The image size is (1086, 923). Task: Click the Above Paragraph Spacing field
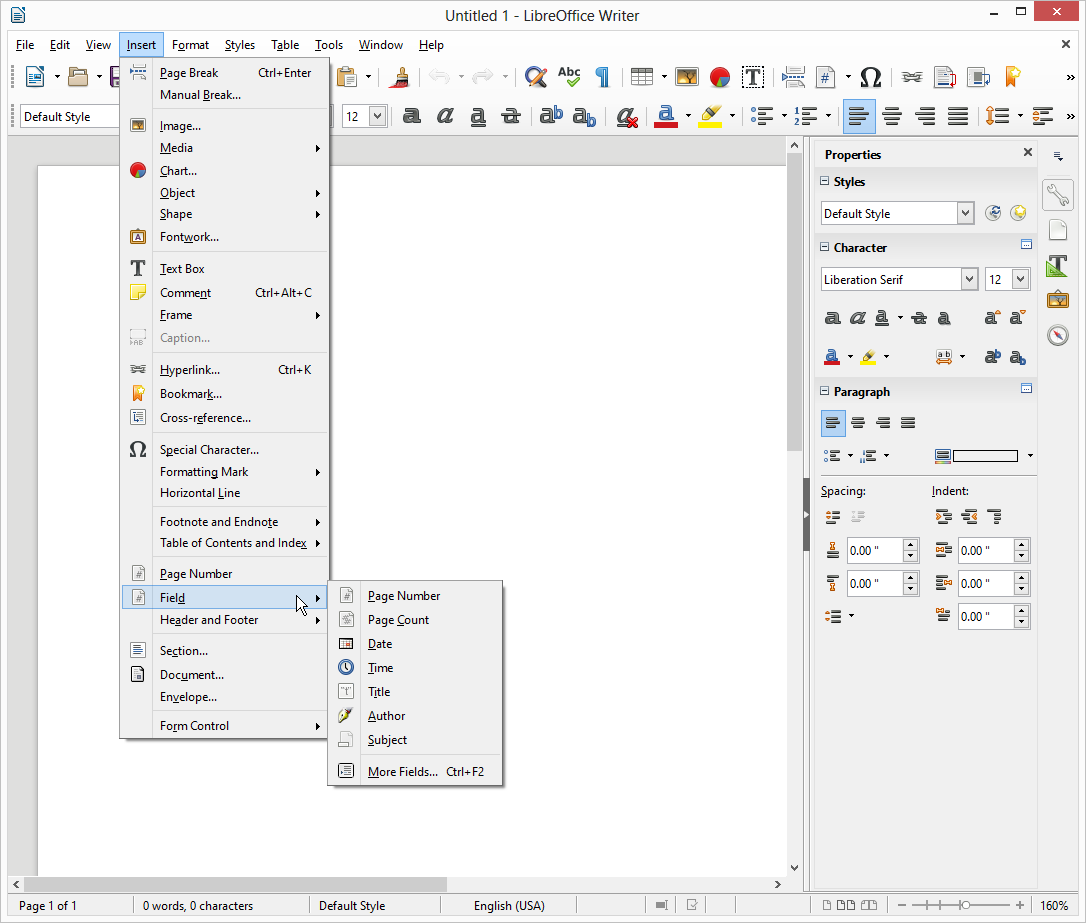point(875,550)
